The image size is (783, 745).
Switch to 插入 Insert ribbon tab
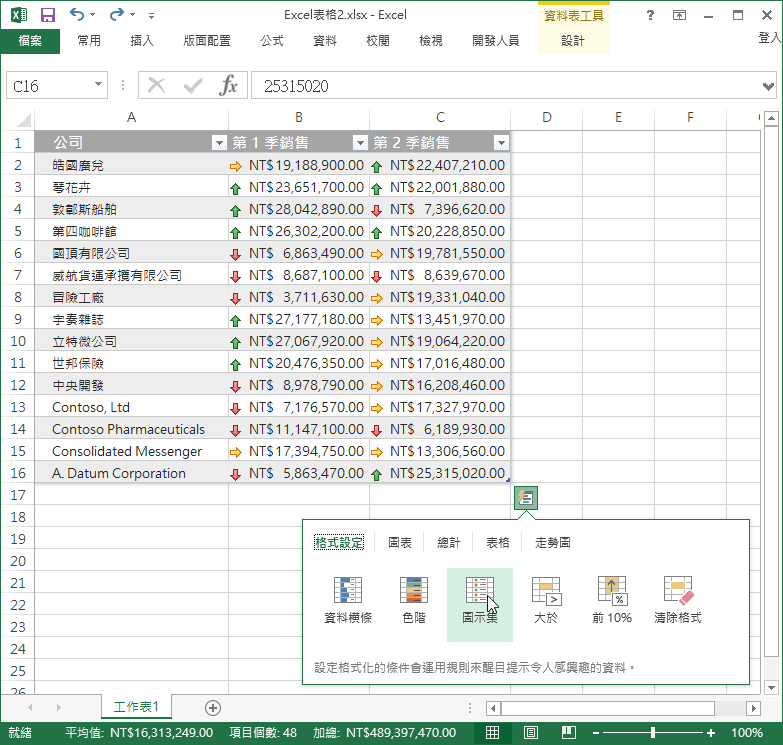coord(142,41)
